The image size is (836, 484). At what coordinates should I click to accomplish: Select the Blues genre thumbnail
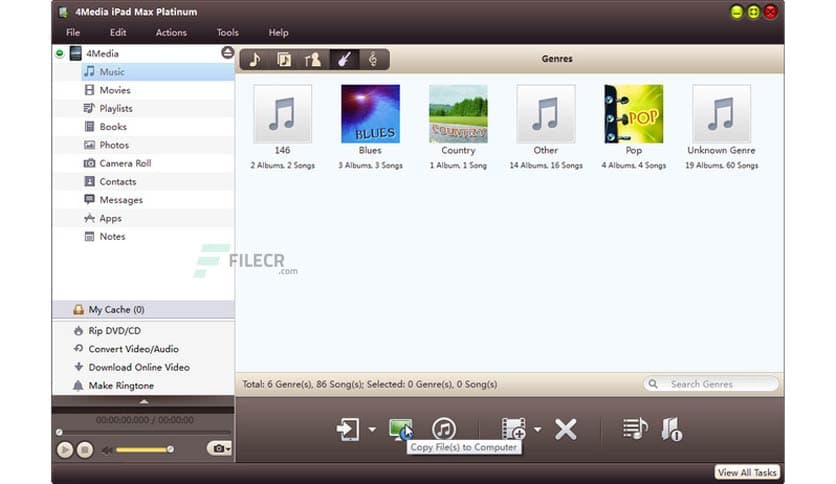(371, 114)
